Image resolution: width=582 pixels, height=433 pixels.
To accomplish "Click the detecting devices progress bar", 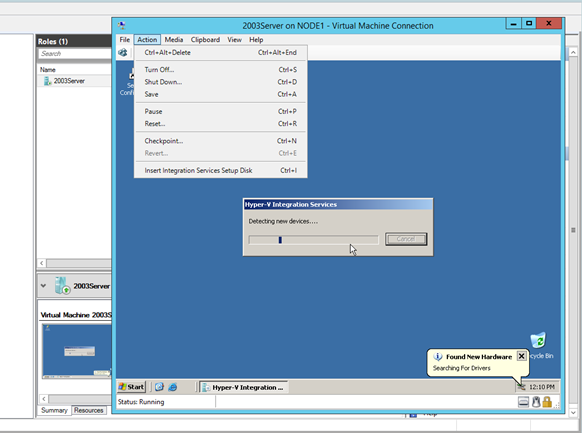I will (313, 240).
